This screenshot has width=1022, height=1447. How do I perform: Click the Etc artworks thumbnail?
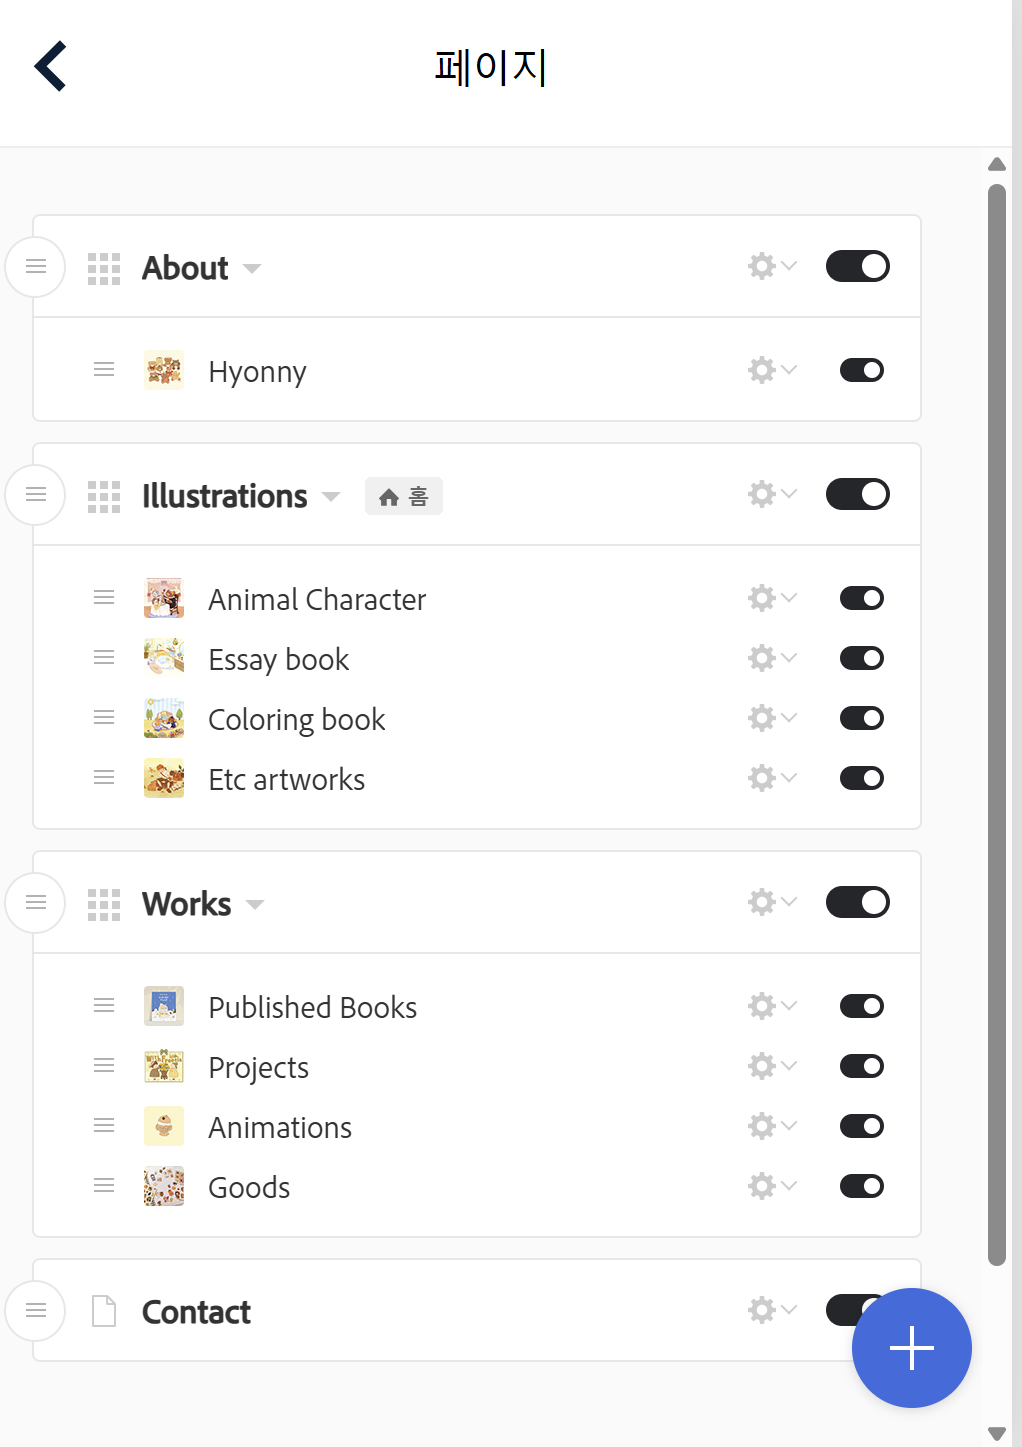(x=164, y=778)
